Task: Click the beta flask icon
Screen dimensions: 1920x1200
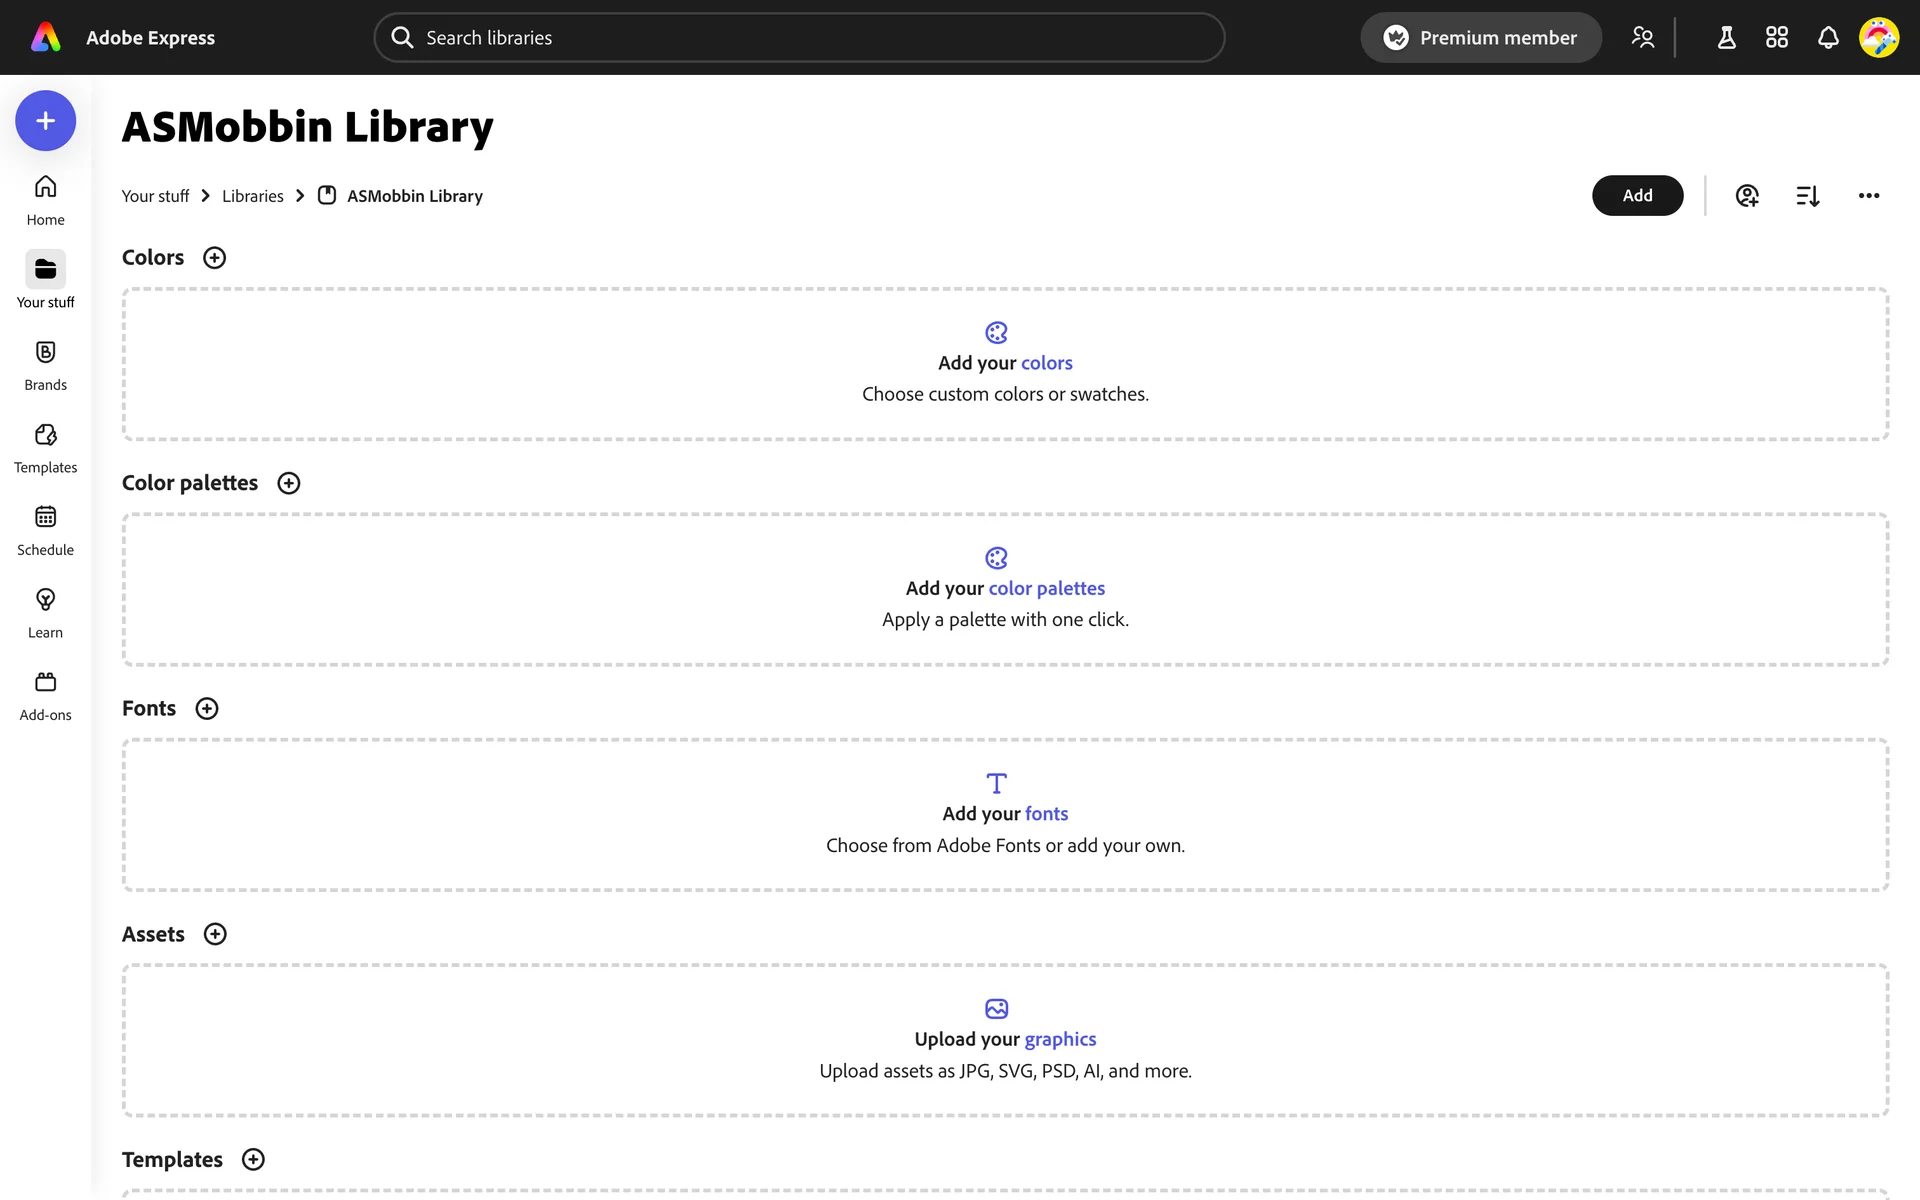Action: pos(1726,38)
